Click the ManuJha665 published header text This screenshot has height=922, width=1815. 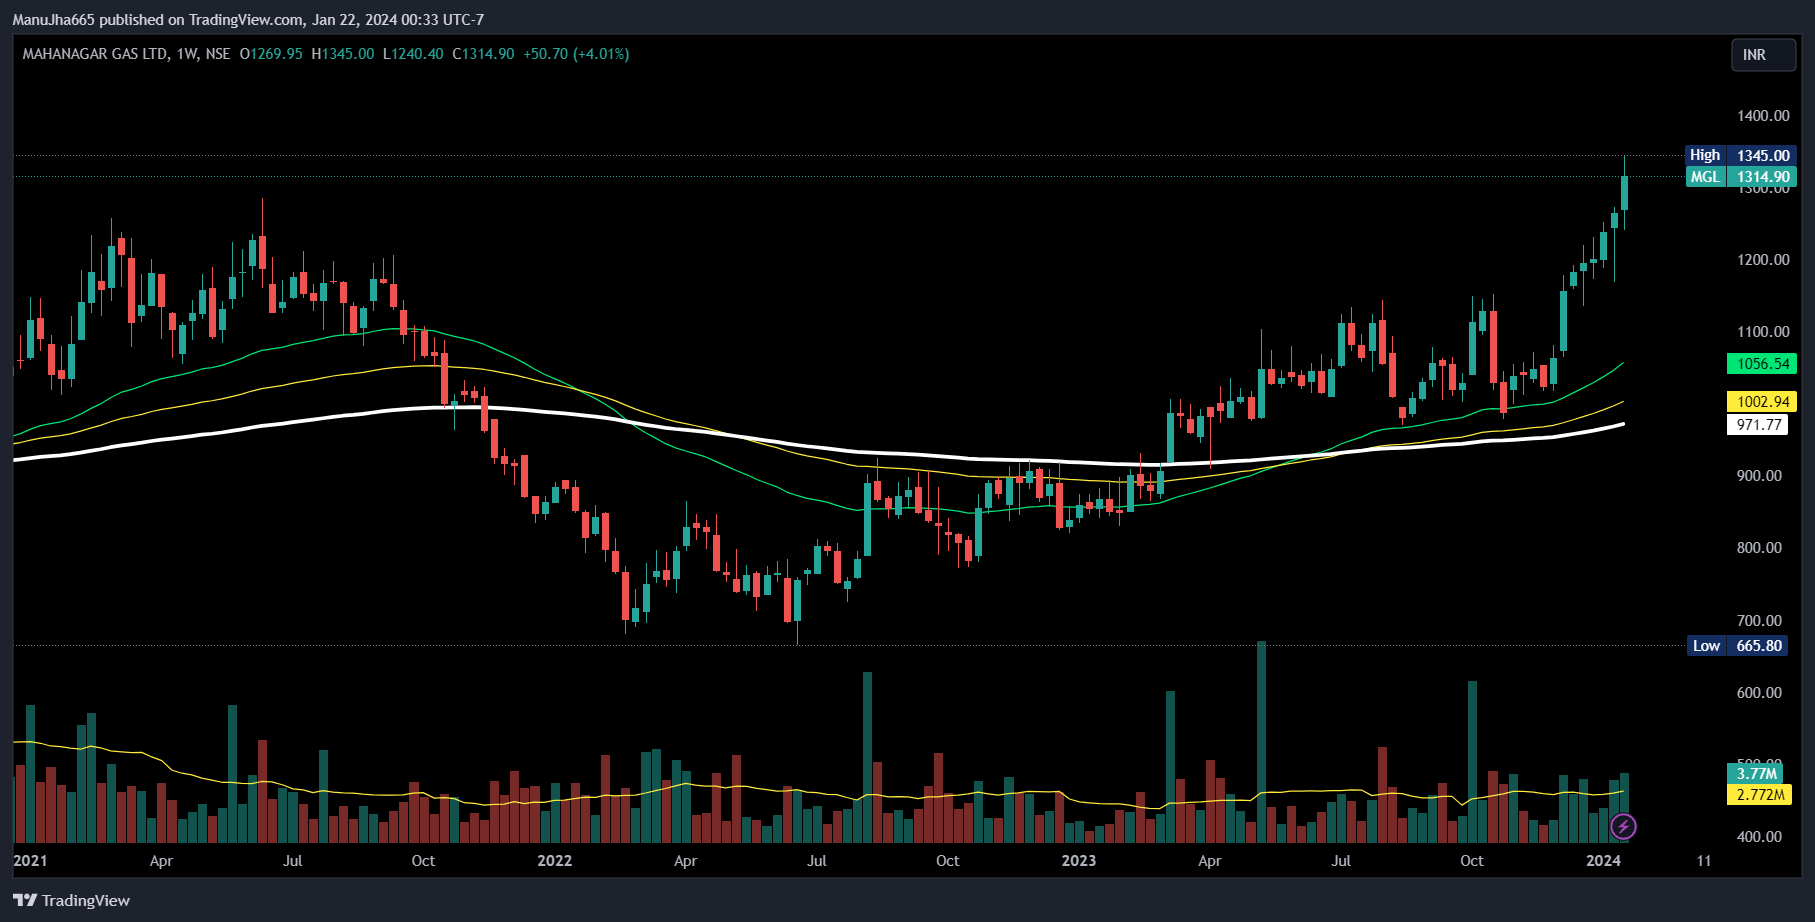(x=248, y=19)
